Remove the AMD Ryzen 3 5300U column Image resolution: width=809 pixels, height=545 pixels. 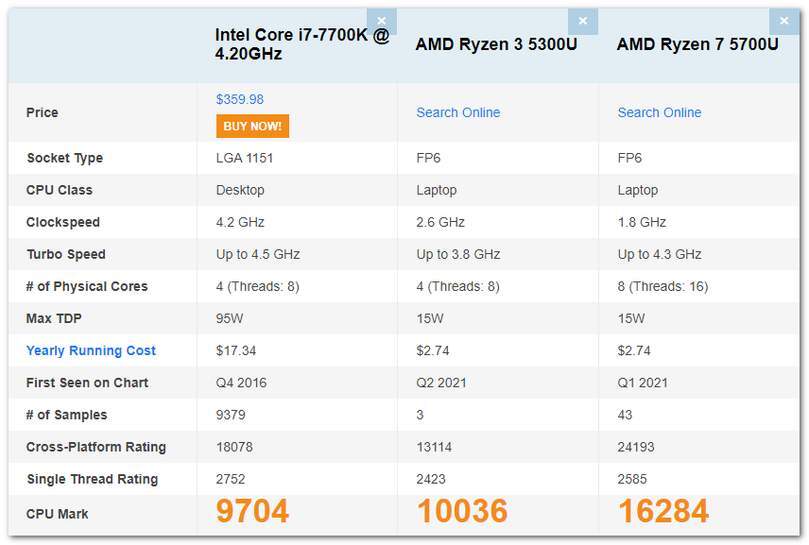[x=582, y=21]
